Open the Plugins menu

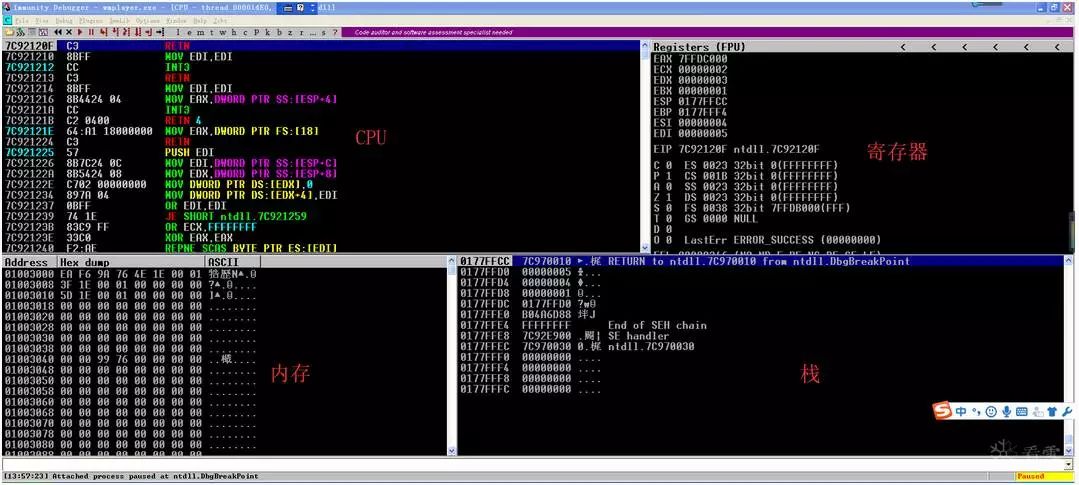91,21
